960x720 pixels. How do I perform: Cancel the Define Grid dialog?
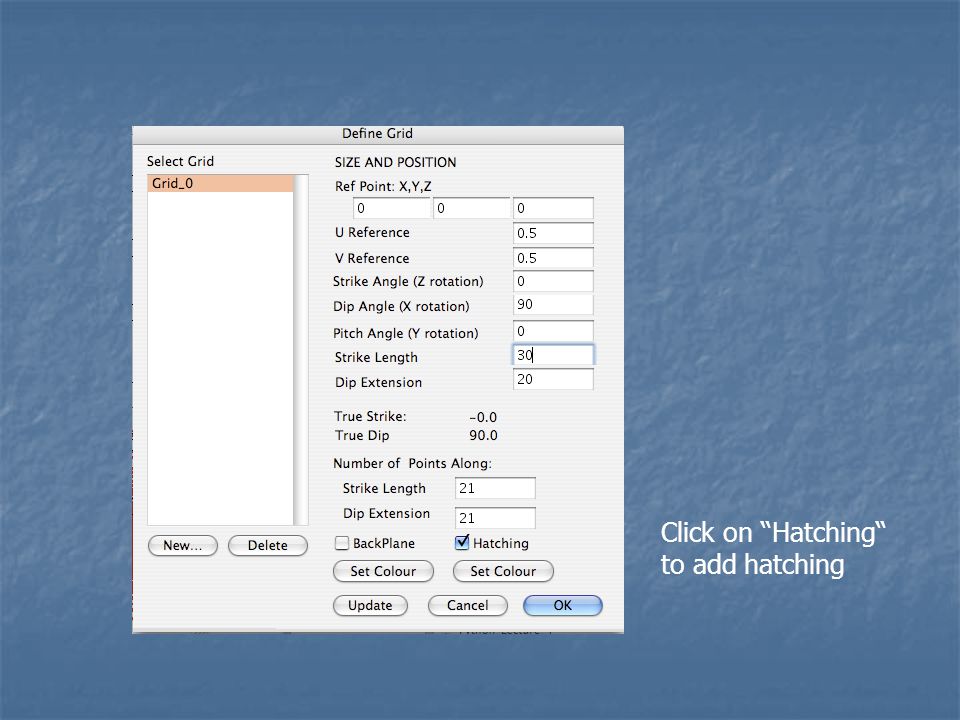tap(468, 606)
